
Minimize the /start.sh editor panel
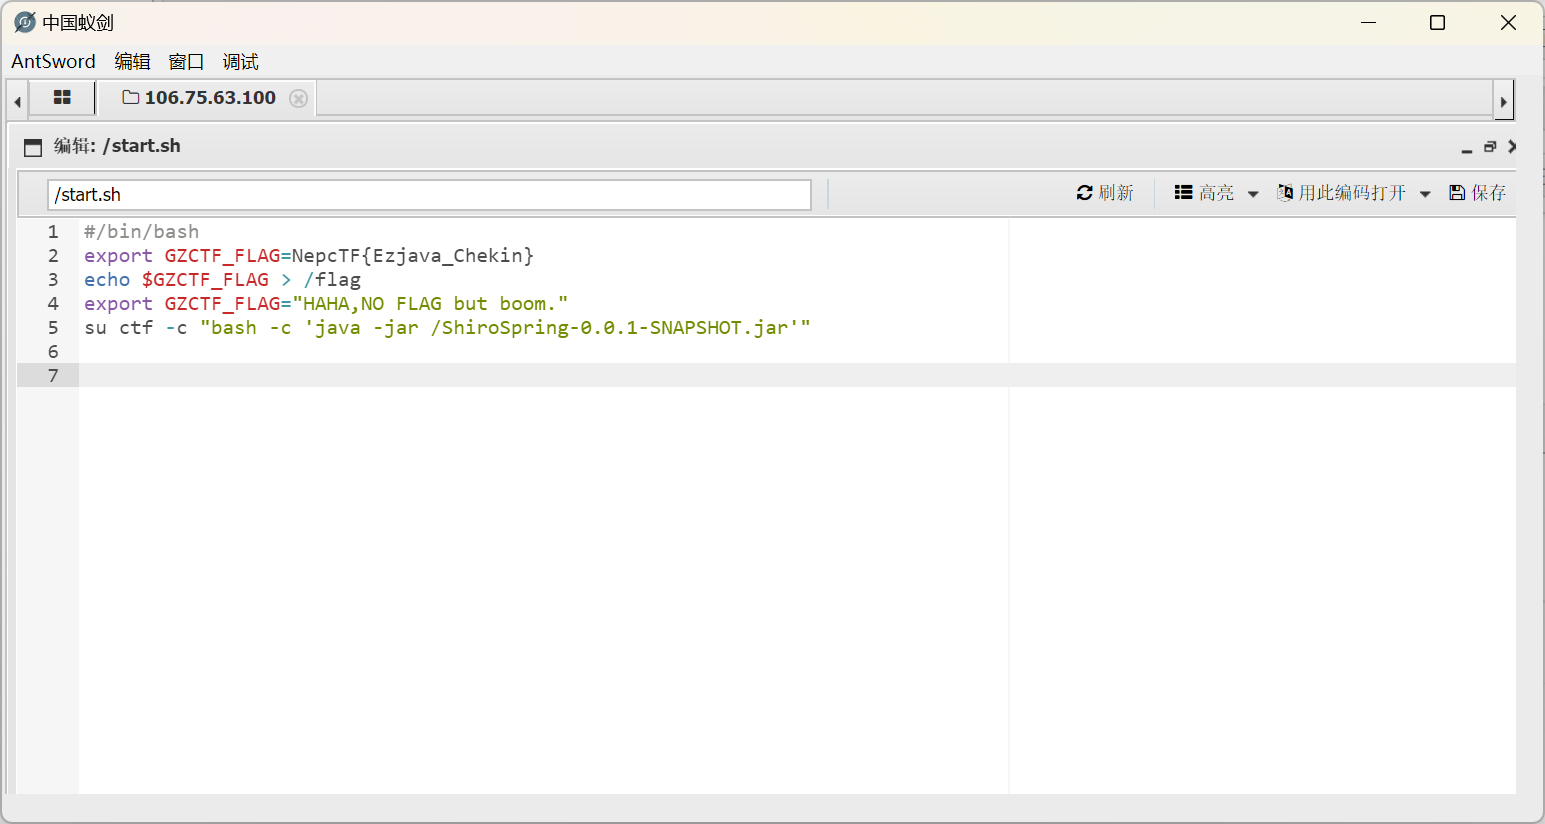point(1467,148)
